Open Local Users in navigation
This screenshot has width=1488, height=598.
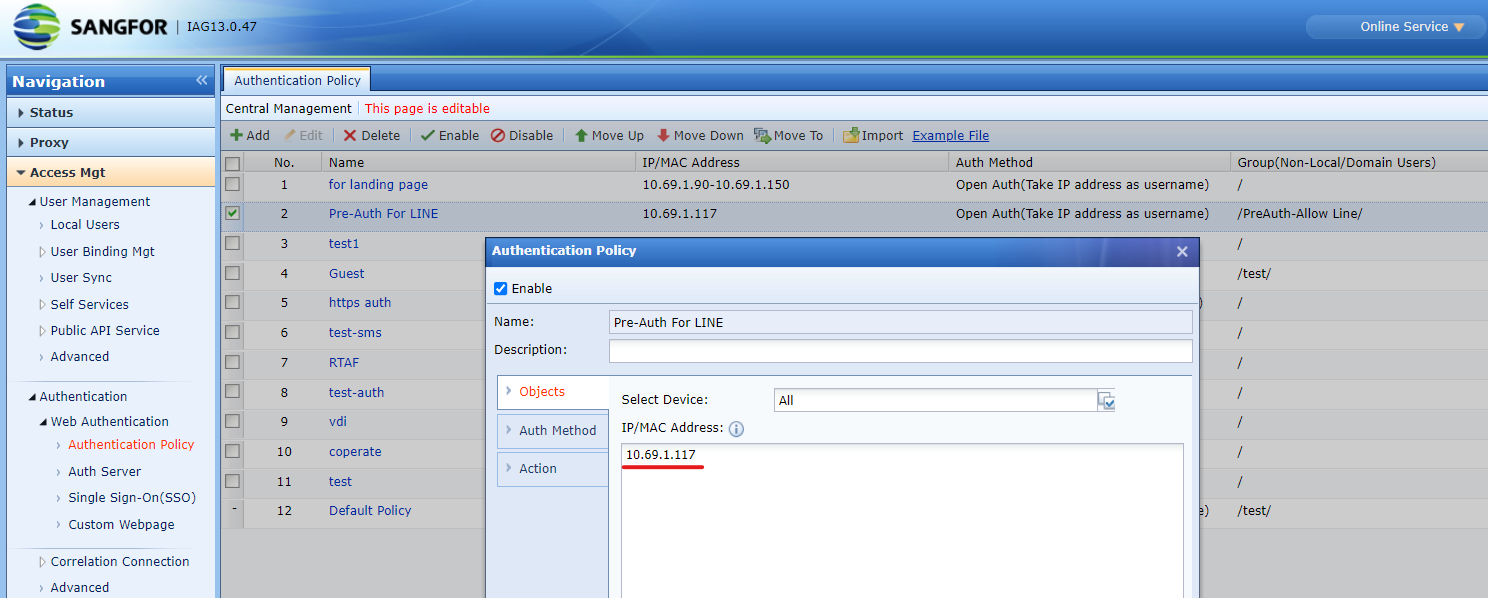tap(85, 225)
